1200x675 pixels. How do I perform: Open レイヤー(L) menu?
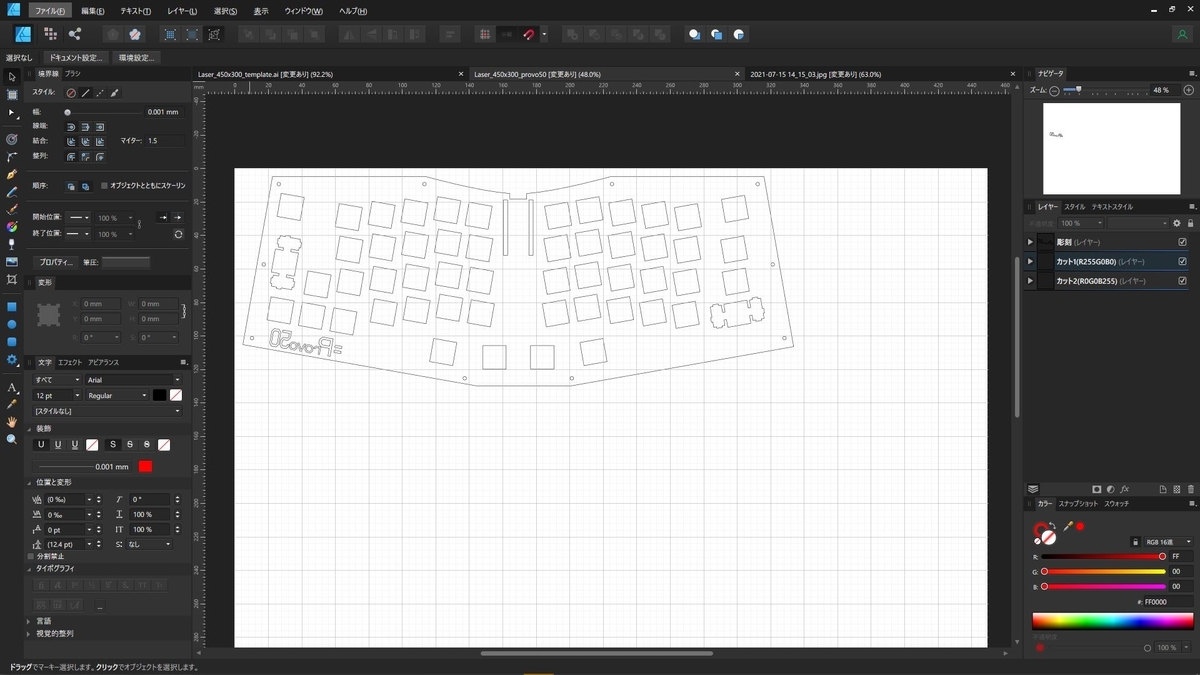[182, 11]
